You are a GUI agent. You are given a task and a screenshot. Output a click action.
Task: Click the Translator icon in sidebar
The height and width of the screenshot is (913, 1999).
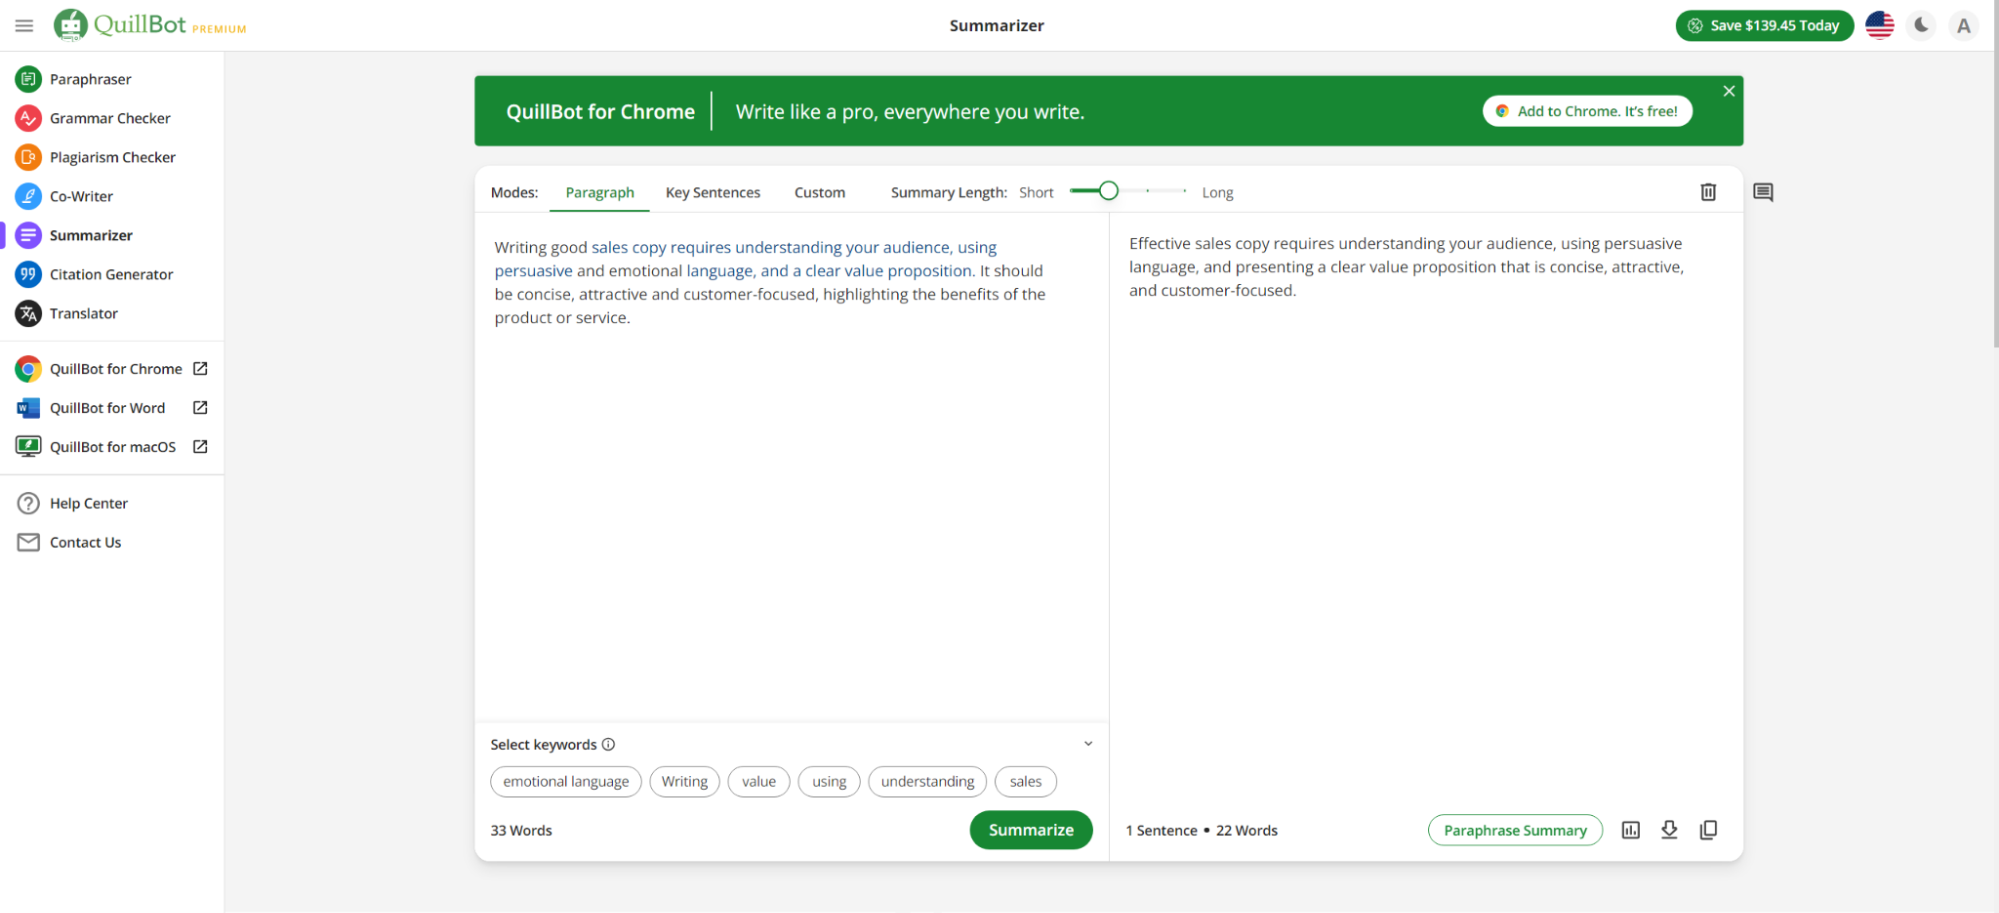(x=28, y=313)
